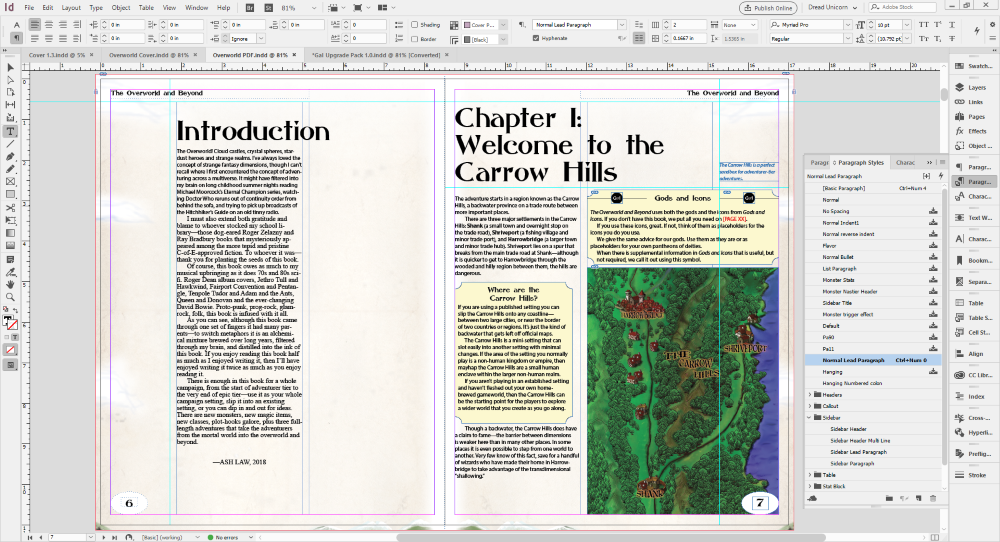Select the Pencil tool
The height and width of the screenshot is (542, 1000).
(10, 169)
